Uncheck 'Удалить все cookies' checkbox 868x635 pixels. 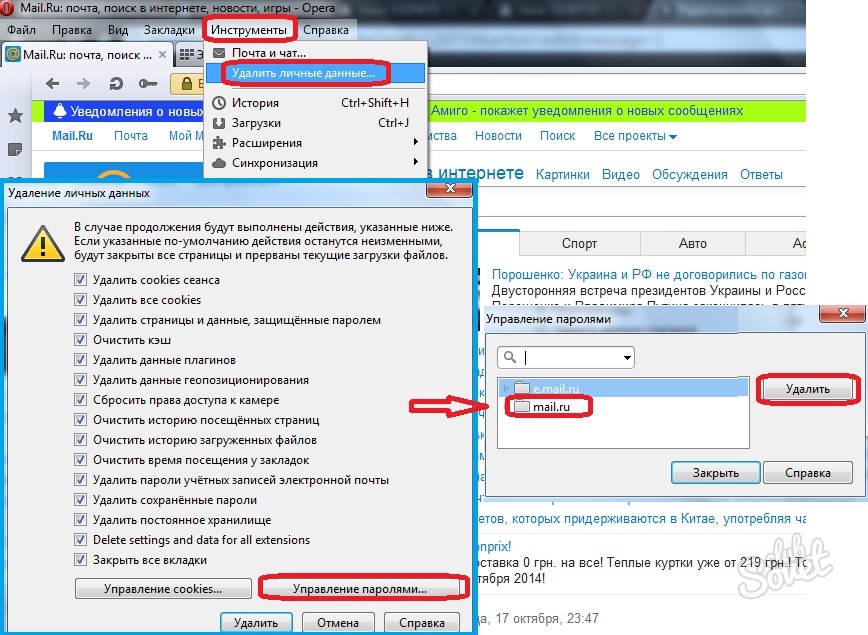click(81, 300)
